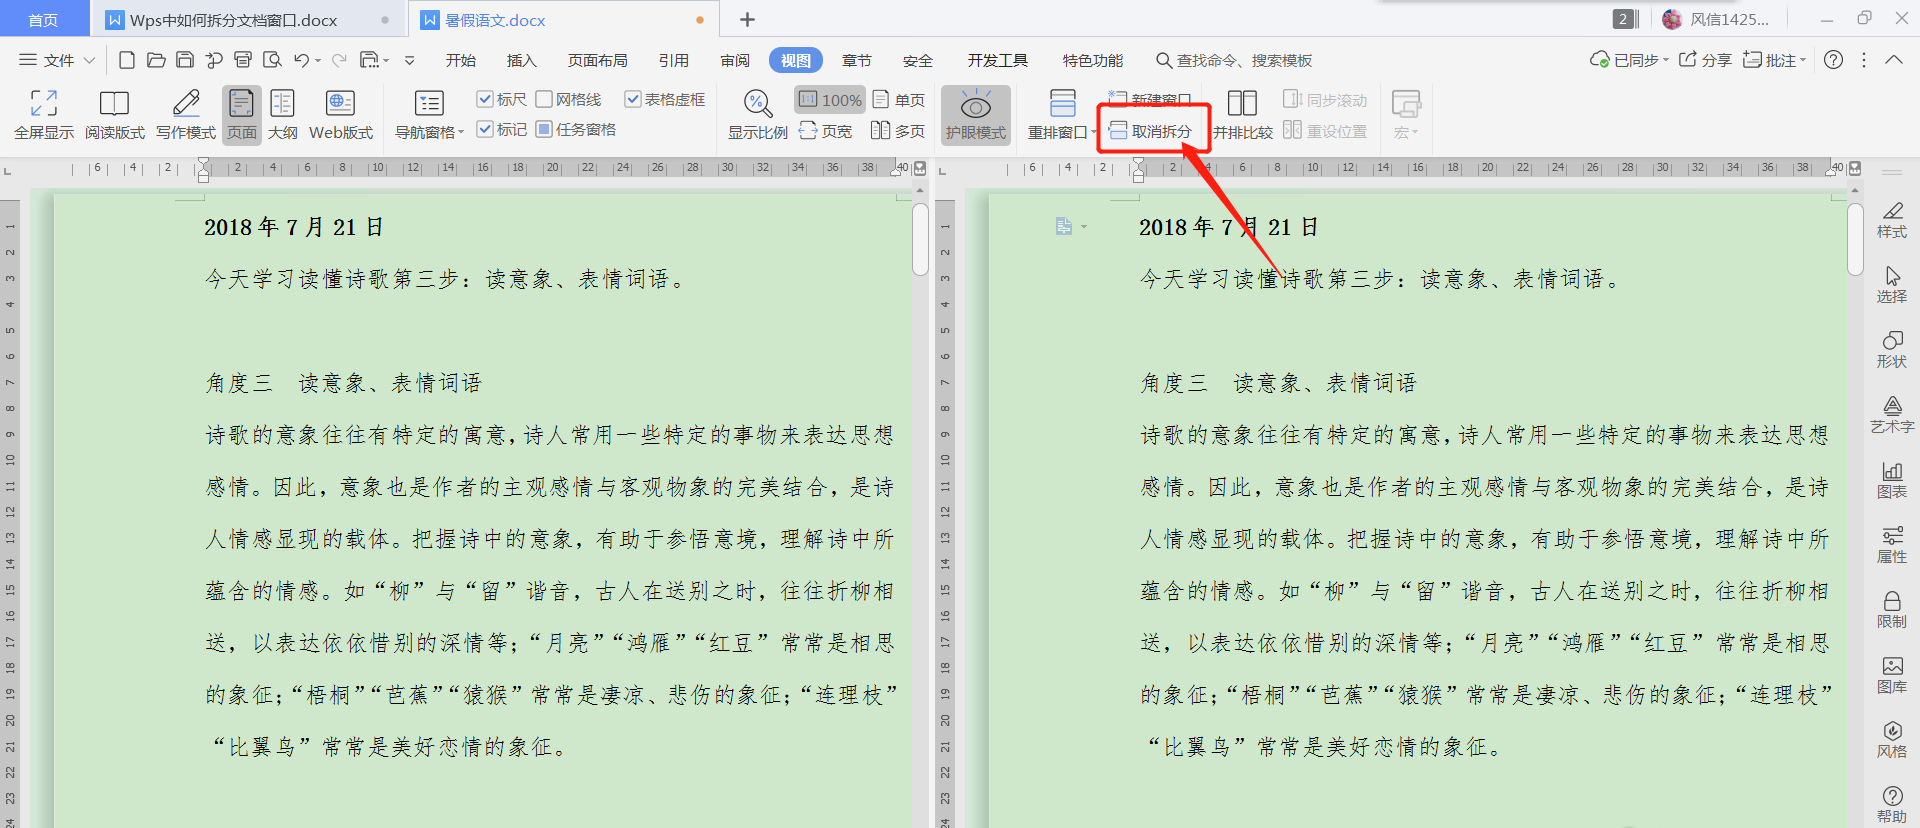Open a new window (新建窗口)
The width and height of the screenshot is (1920, 828).
pyautogui.click(x=1151, y=99)
